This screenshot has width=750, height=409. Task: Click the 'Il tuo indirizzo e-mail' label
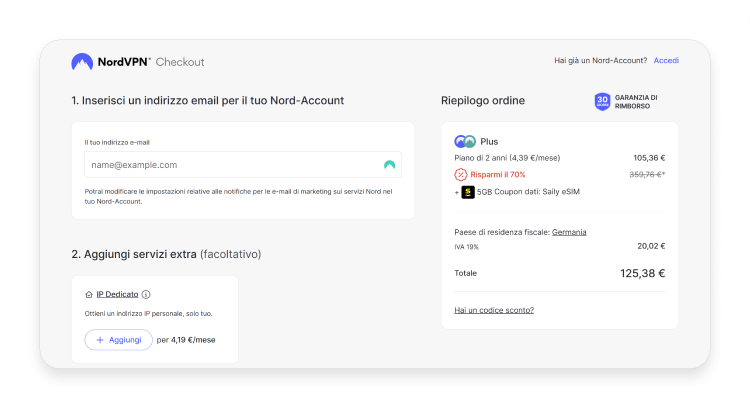(x=117, y=143)
